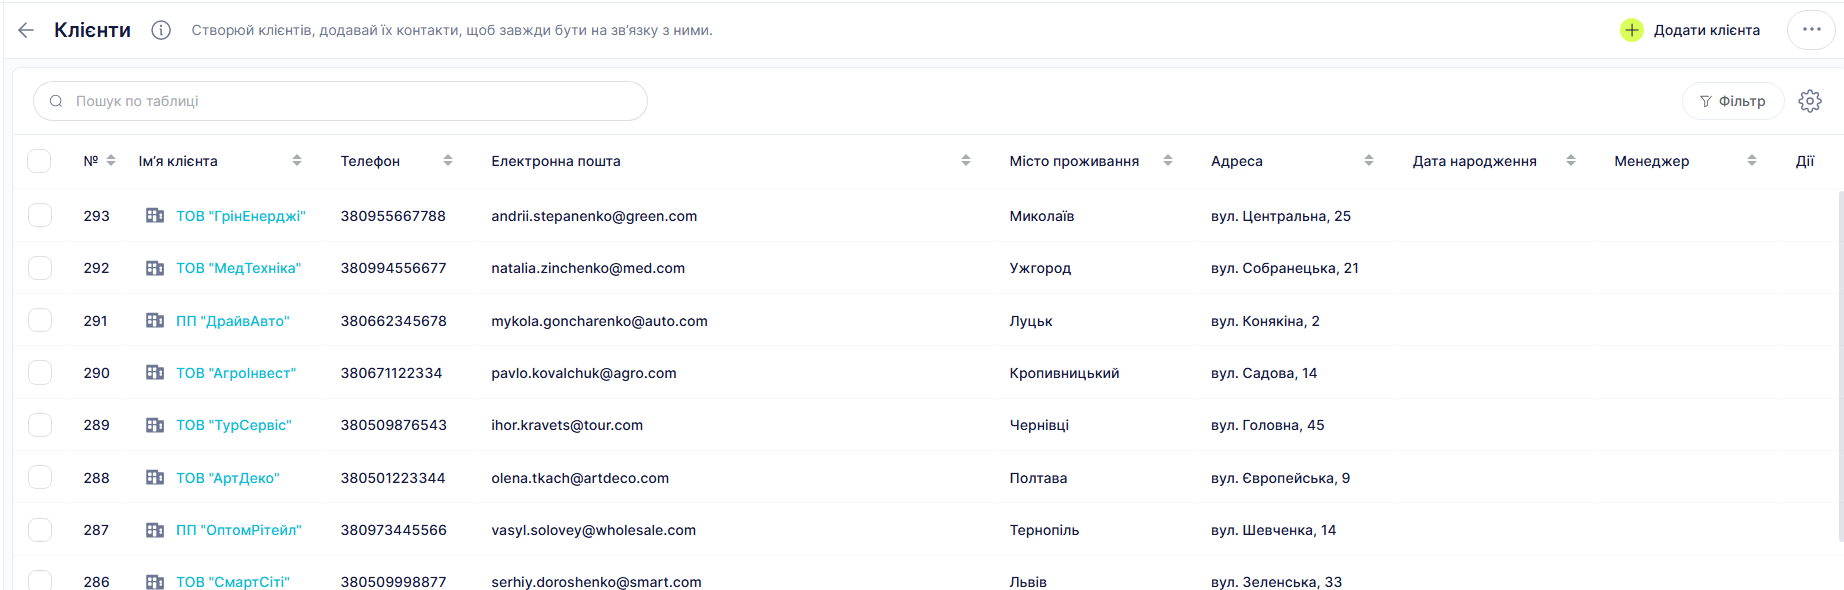Open table settings gear icon

pyautogui.click(x=1809, y=101)
